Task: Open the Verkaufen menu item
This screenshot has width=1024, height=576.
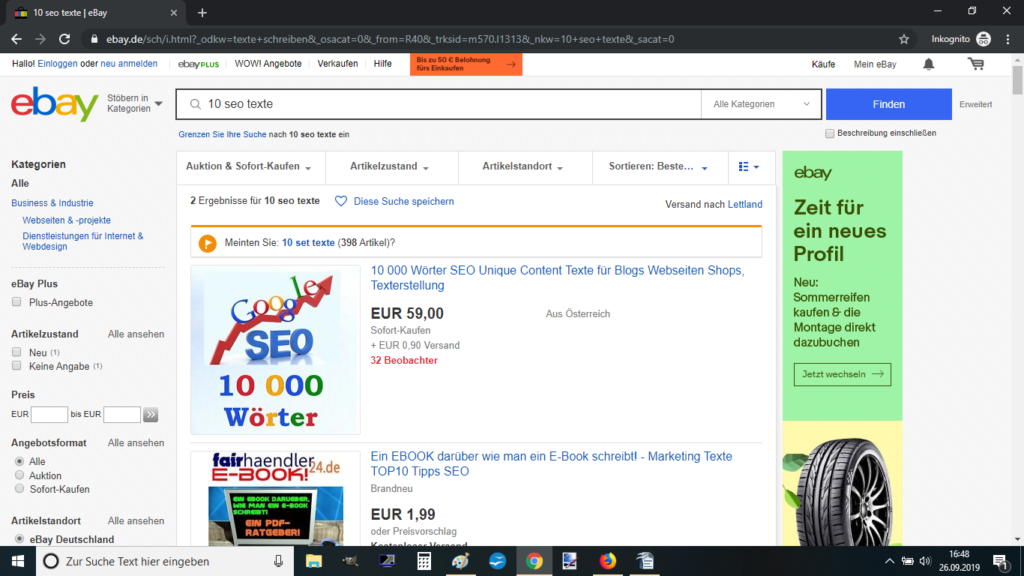Action: 338,64
